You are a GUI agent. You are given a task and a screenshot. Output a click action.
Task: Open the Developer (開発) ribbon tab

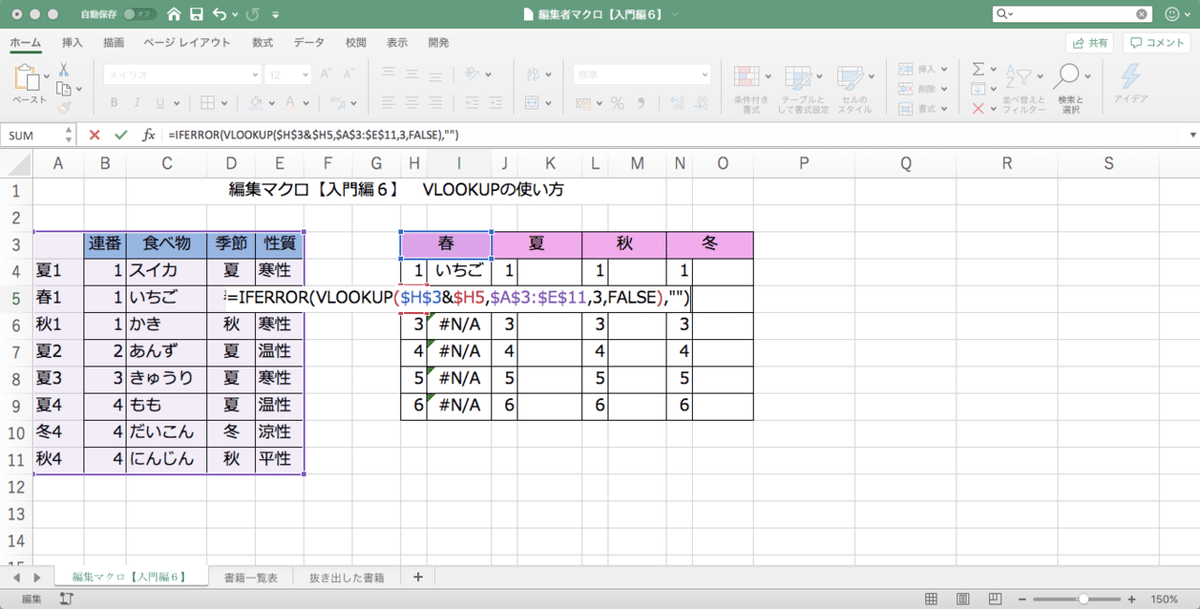click(x=438, y=43)
